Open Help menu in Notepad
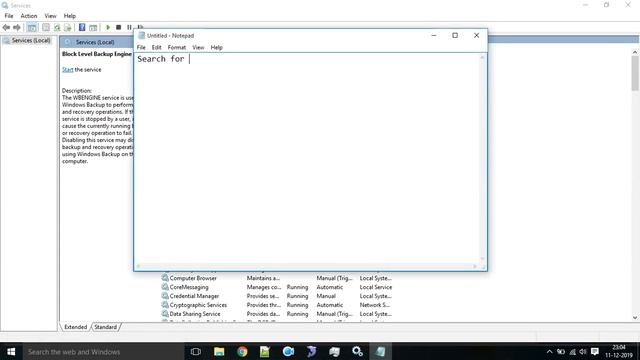 click(216, 47)
